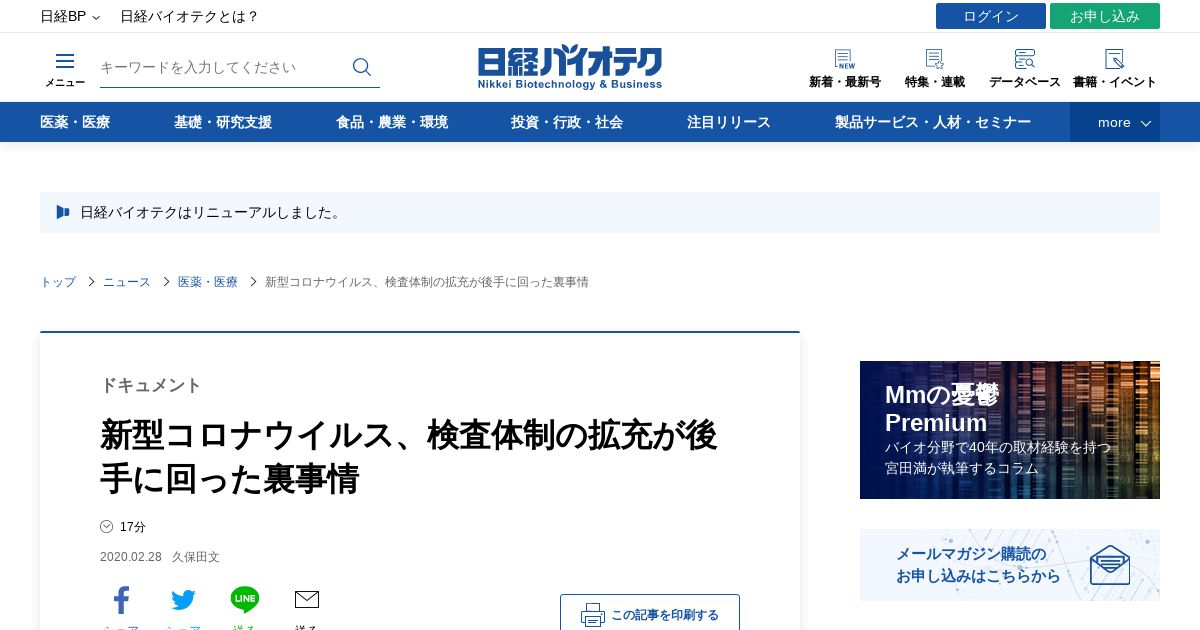Expand the more menu in navigation
Screen dimensions: 1200x630
pos(1115,122)
